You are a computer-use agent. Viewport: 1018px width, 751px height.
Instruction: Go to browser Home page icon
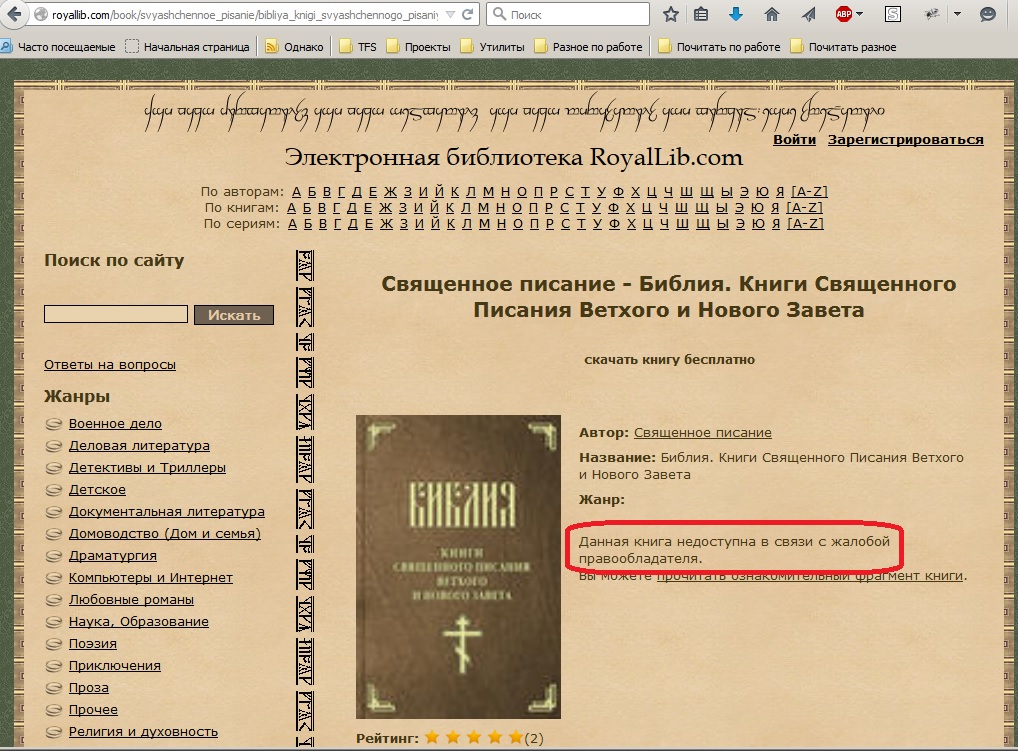point(771,15)
